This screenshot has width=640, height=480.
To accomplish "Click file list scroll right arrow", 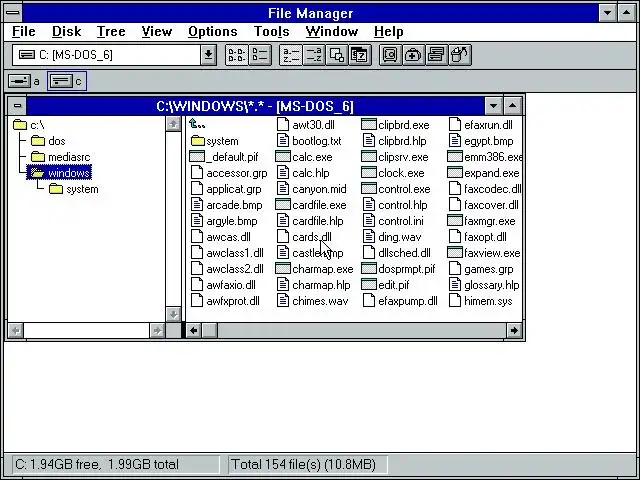I will point(514,330).
